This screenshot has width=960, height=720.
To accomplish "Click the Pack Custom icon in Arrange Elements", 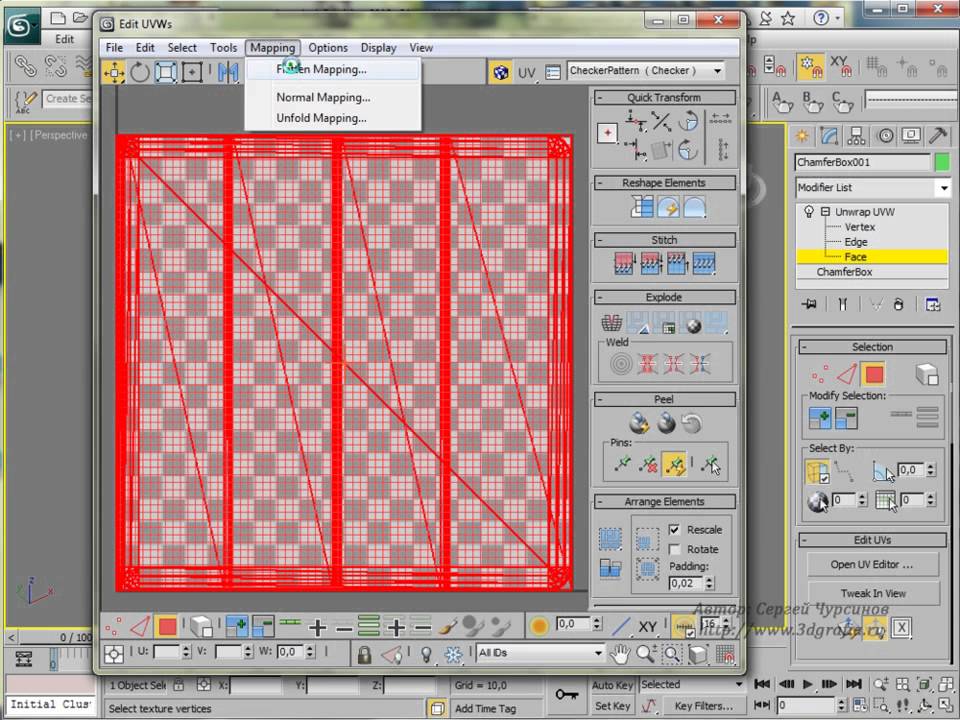I will [x=610, y=539].
